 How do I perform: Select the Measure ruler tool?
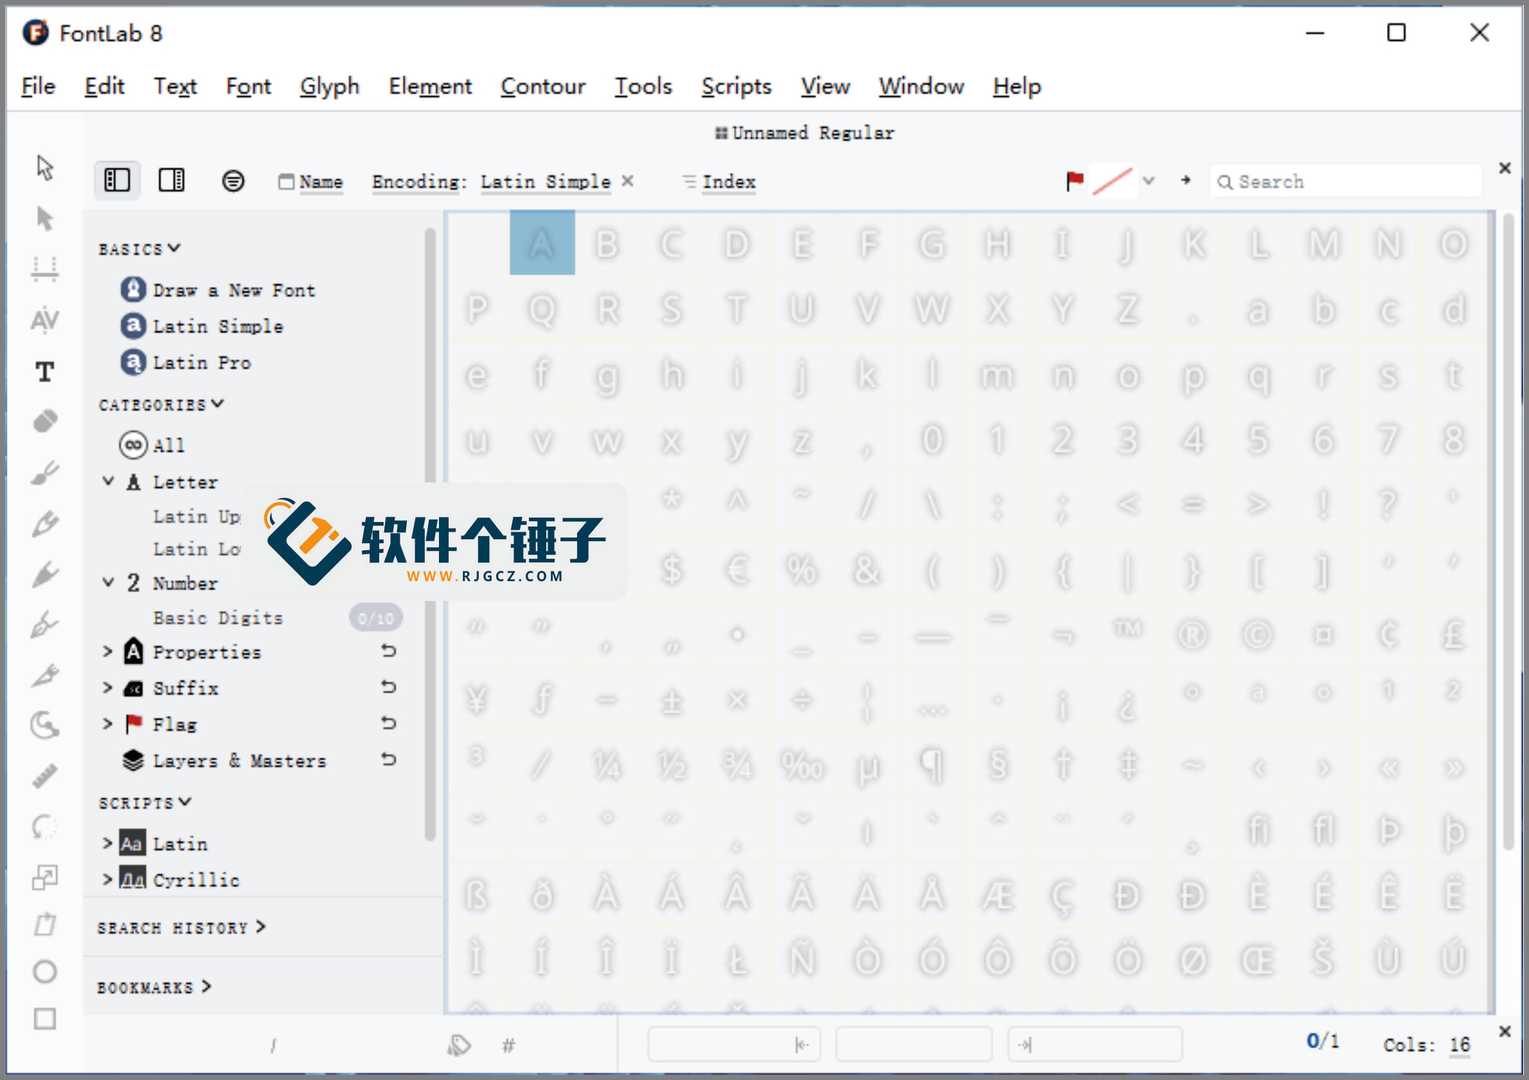(x=45, y=776)
